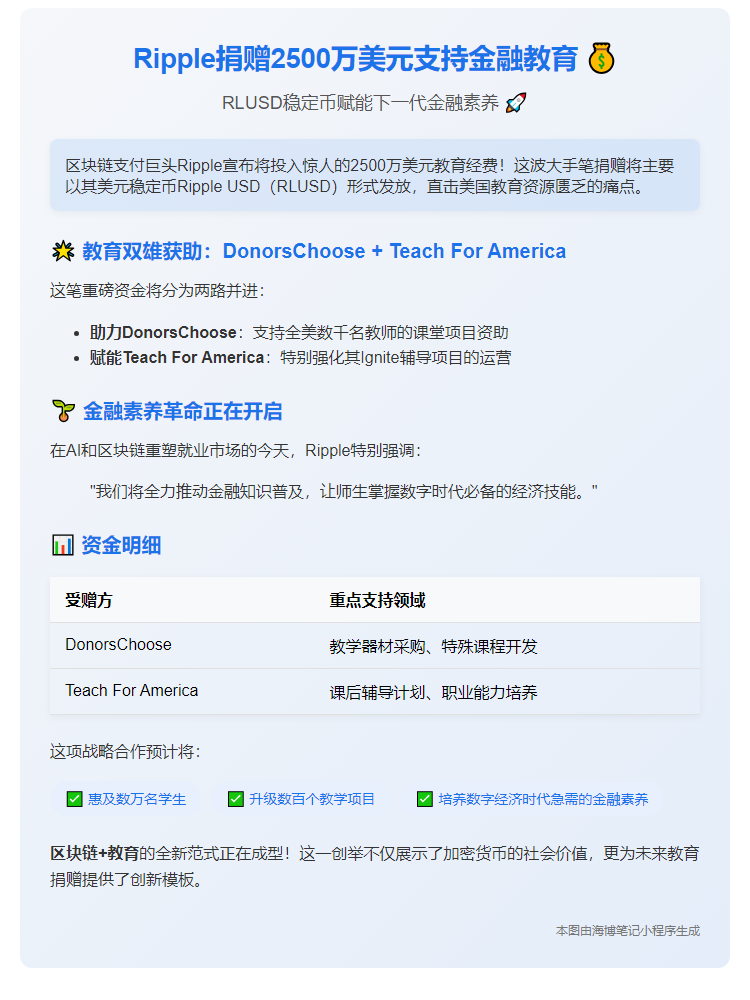The image size is (750, 1000).
Task: Click the green checkmark beside 升级数百个教学项目
Action: click(236, 799)
